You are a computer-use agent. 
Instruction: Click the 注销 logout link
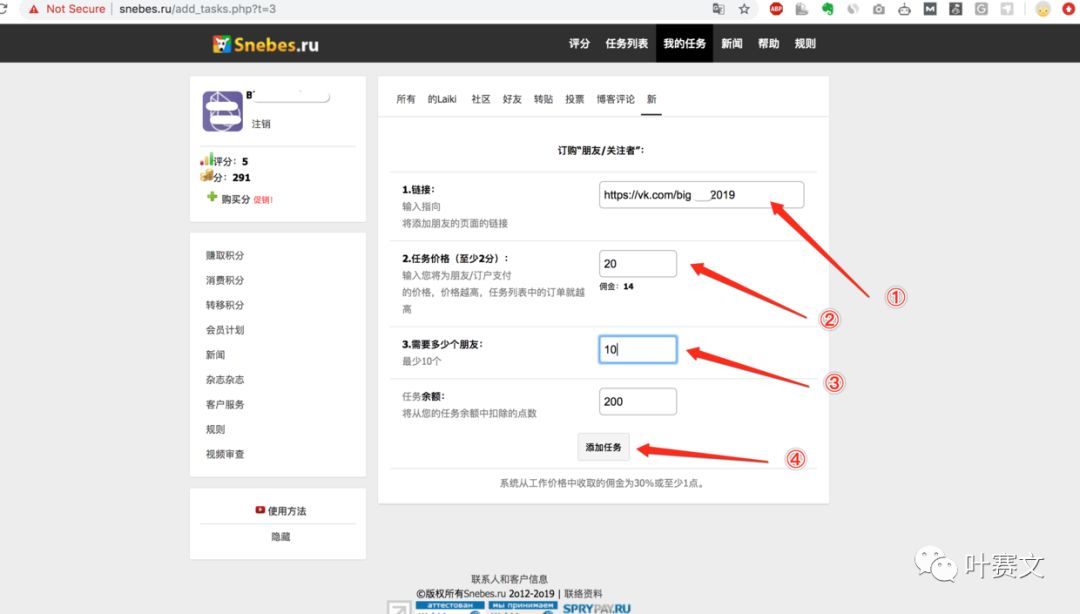(261, 124)
